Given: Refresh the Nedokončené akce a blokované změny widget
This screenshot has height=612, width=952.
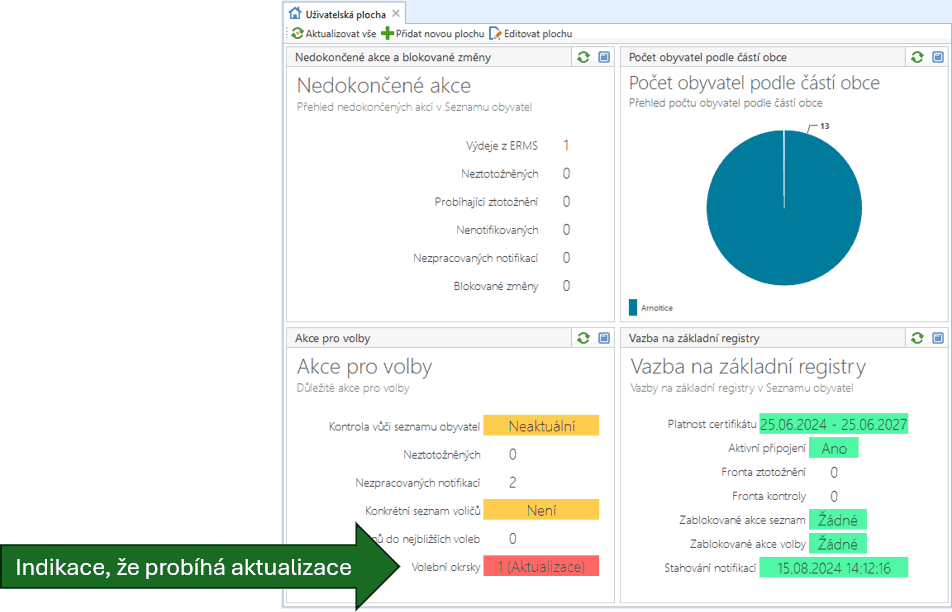Looking at the screenshot, I should point(584,57).
